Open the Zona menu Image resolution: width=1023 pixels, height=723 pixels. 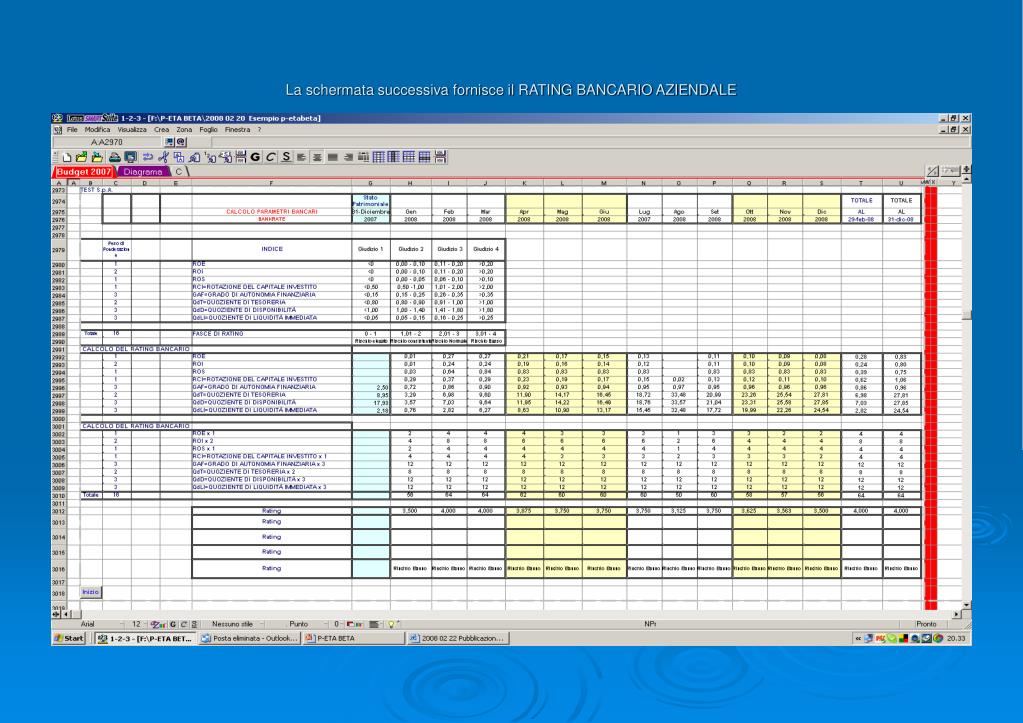click(184, 130)
